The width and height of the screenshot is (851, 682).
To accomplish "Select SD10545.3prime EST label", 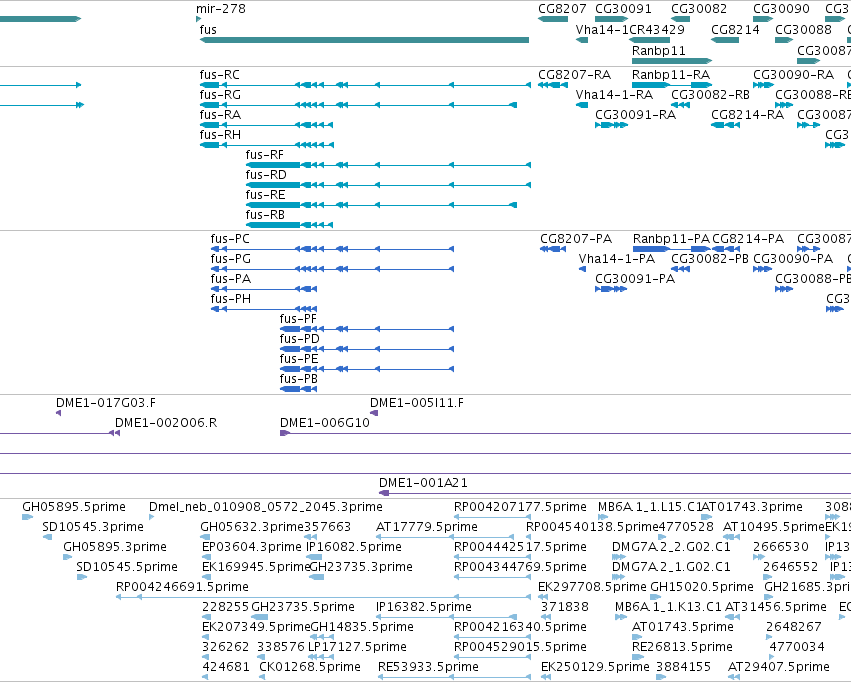I will pyautogui.click(x=93, y=527).
